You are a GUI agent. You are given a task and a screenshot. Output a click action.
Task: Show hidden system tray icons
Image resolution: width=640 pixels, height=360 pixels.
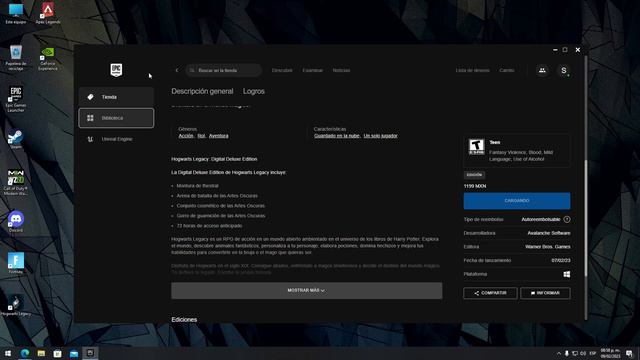558,353
